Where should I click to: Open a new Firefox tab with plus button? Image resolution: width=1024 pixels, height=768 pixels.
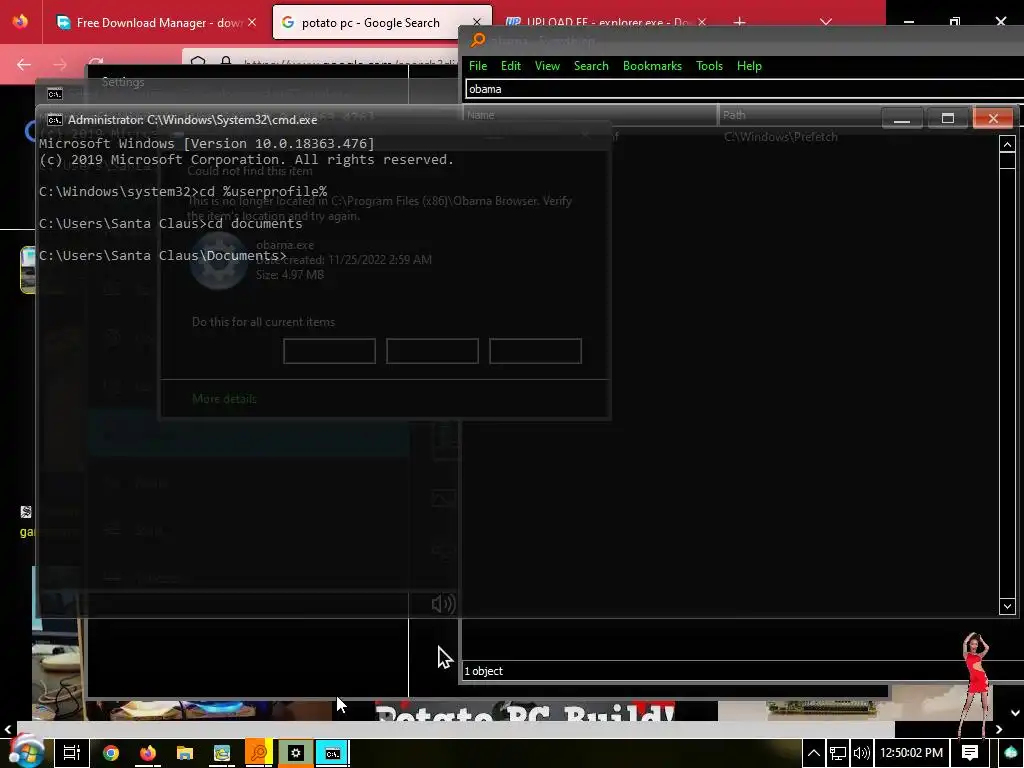pyautogui.click(x=739, y=23)
